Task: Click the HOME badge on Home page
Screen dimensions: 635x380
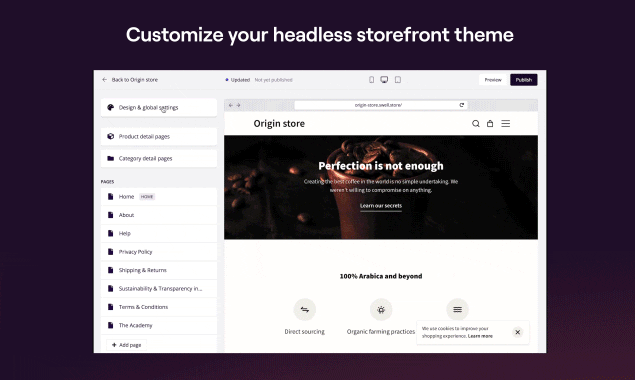Action: (147, 196)
